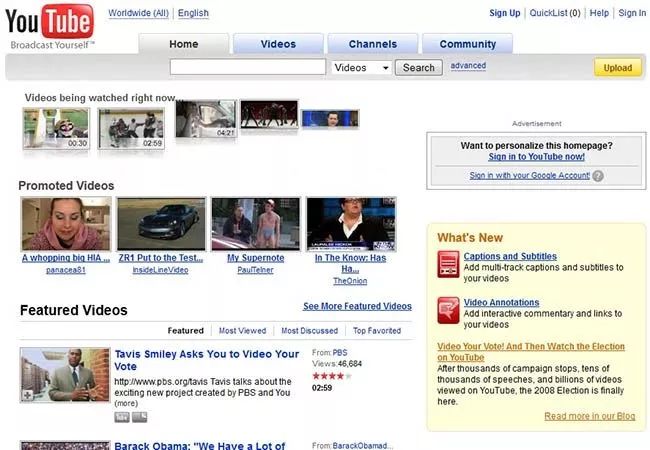The width and height of the screenshot is (650, 450).
Task: Select the Top Favorited filter
Action: [377, 331]
